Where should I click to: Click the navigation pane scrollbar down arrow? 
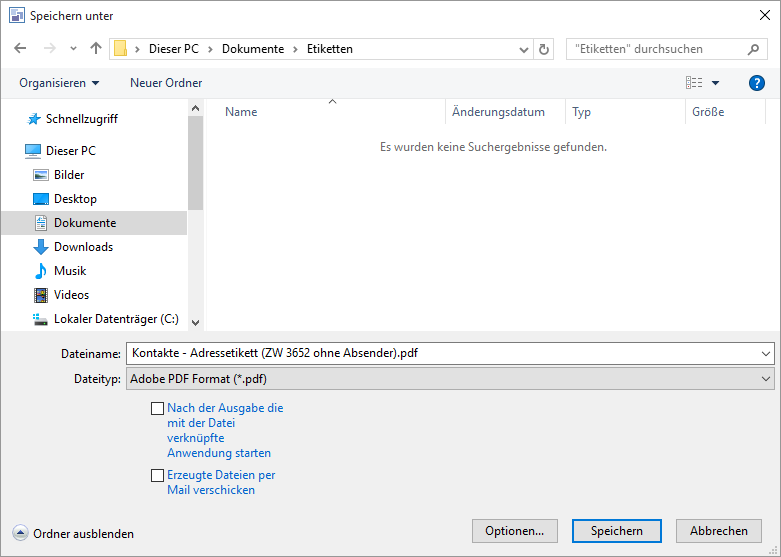point(195,322)
